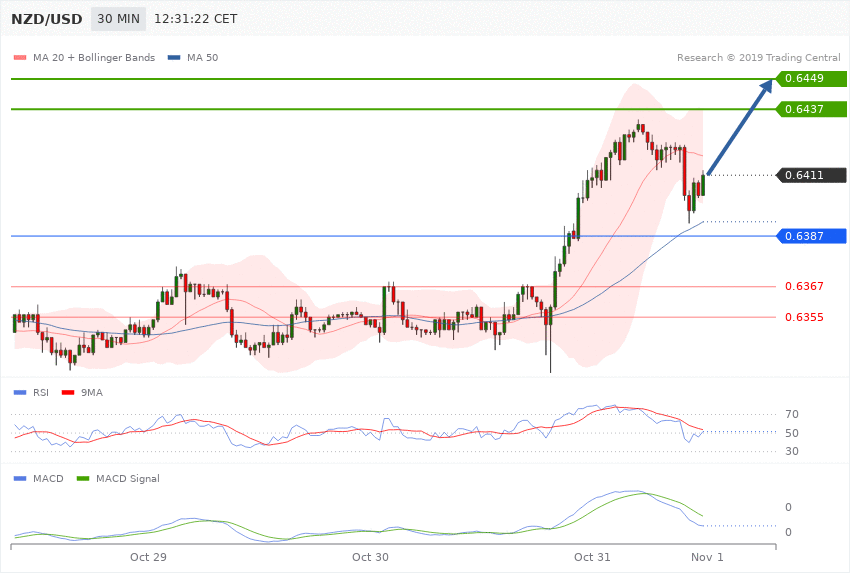Click the Research © 2019 Trading Central credit
The image size is (850, 576).
point(758,57)
